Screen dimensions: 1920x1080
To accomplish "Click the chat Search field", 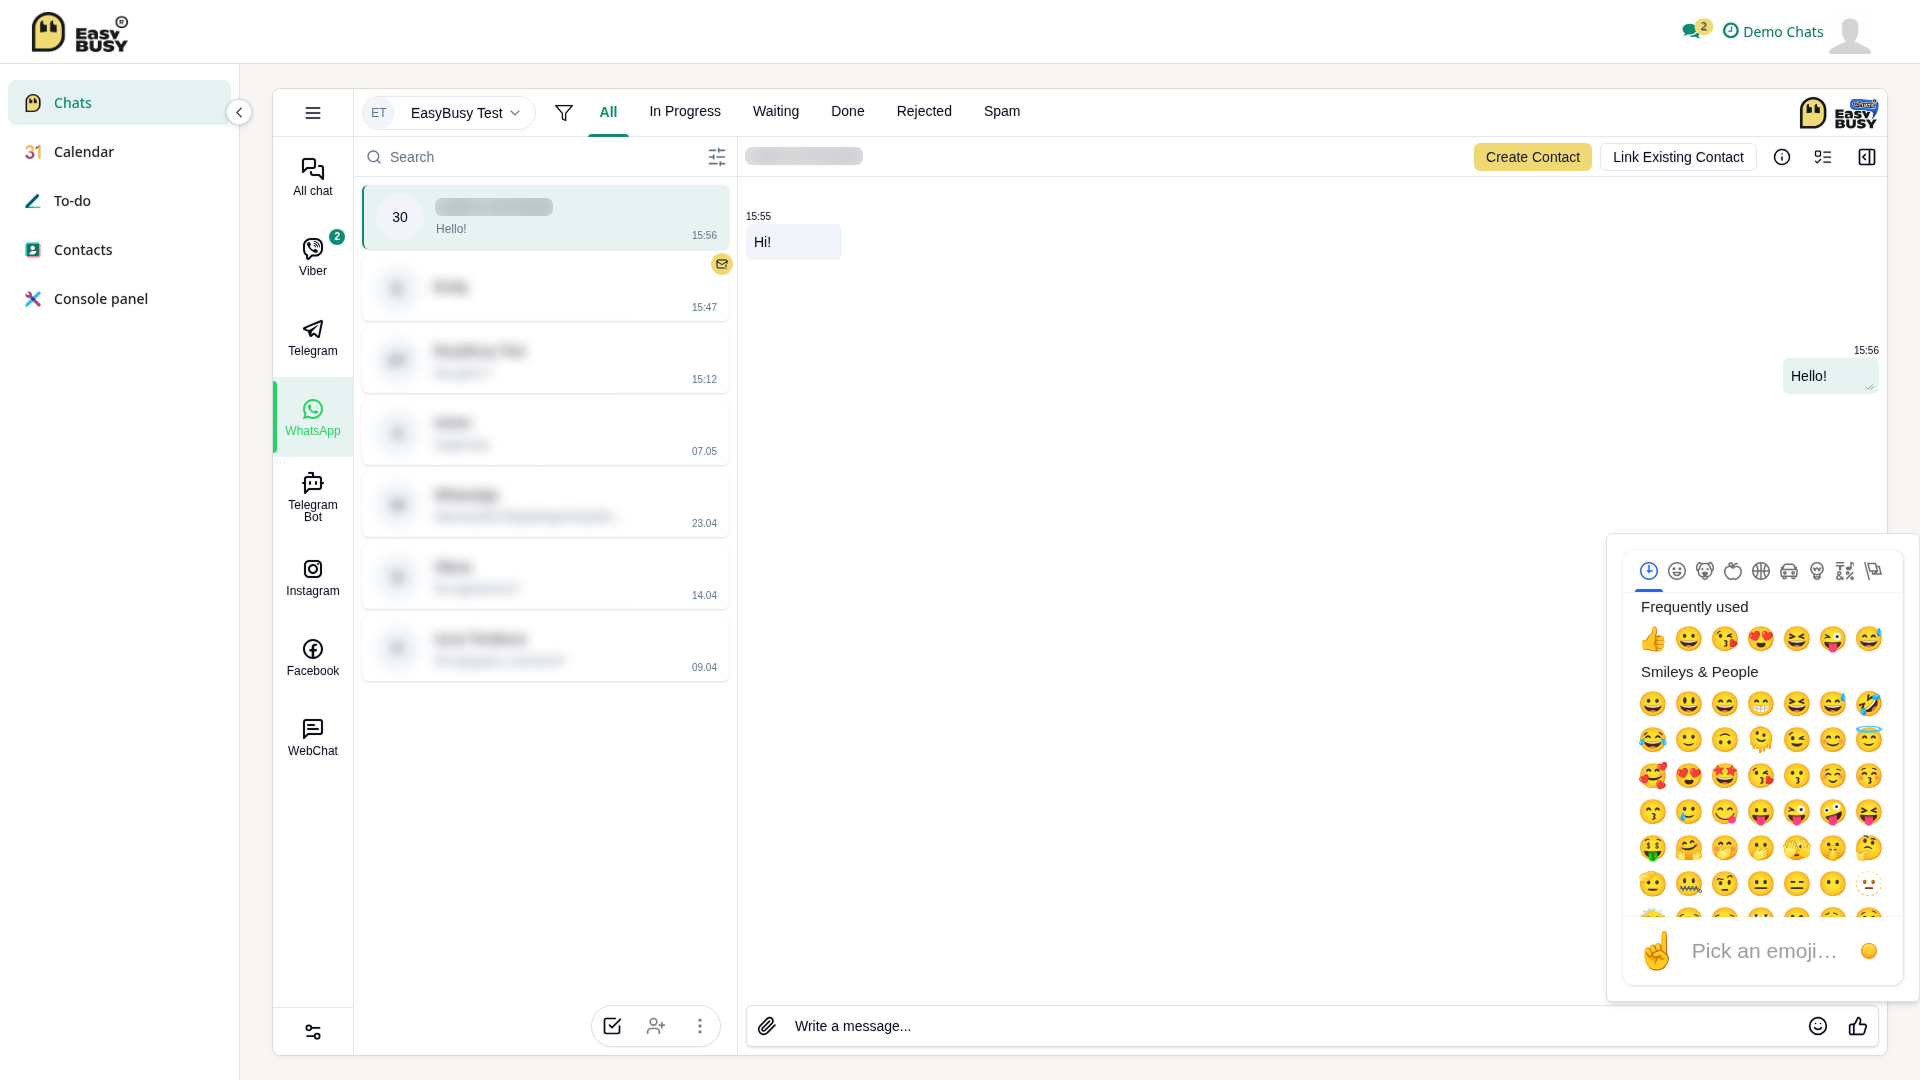I will pos(540,157).
